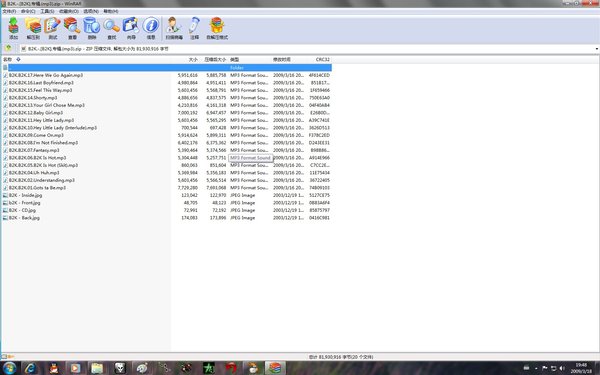
Task: Sort by the Packed size column header
Action: point(214,59)
